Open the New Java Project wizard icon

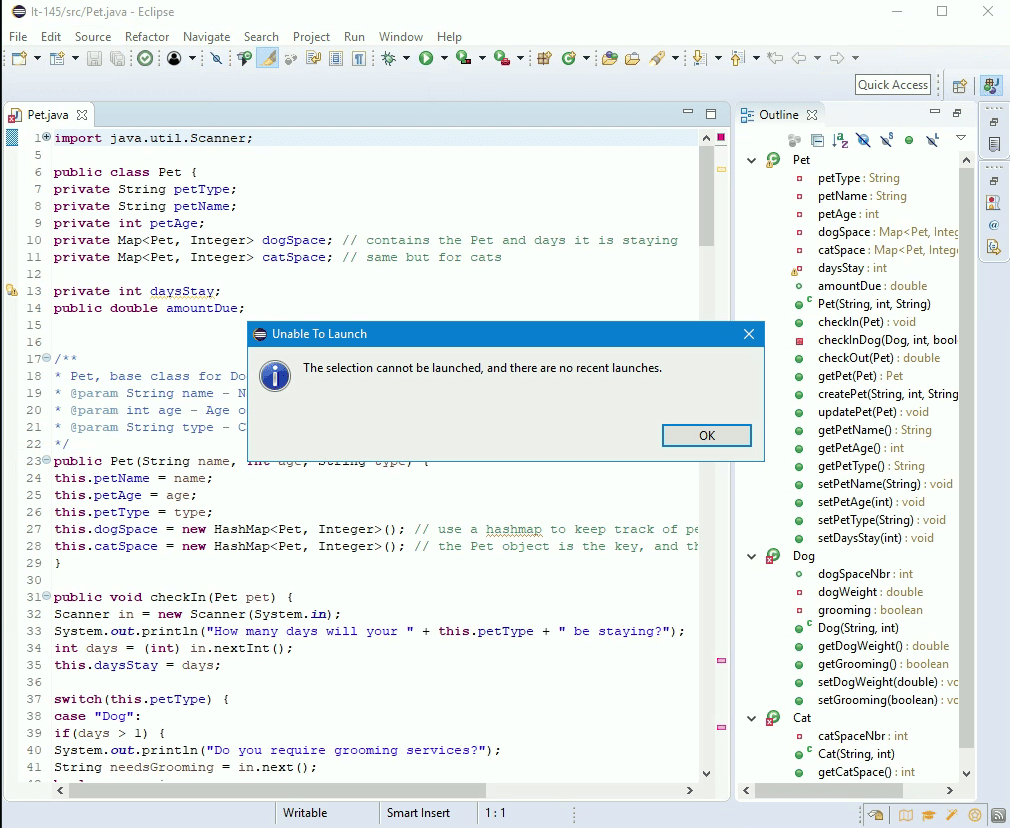pyautogui.click(x=546, y=59)
